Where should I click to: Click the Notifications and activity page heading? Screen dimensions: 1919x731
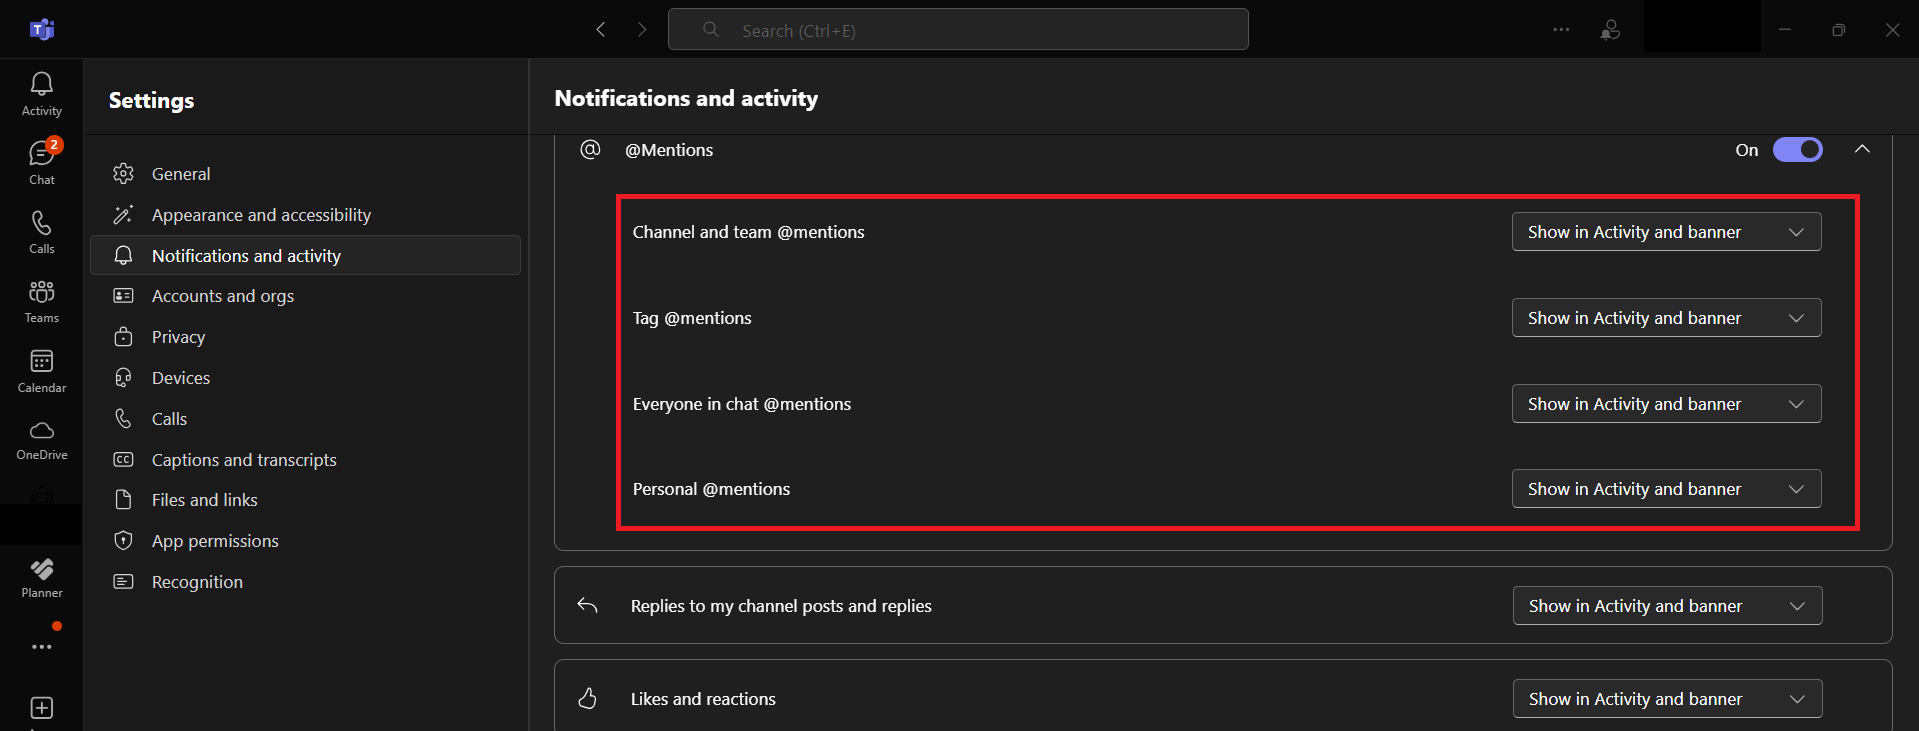pyautogui.click(x=686, y=98)
